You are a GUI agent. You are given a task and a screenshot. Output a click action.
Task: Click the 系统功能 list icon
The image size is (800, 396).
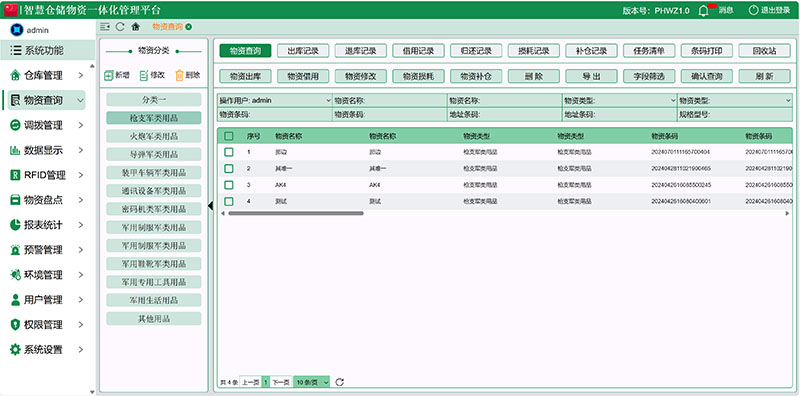point(16,51)
